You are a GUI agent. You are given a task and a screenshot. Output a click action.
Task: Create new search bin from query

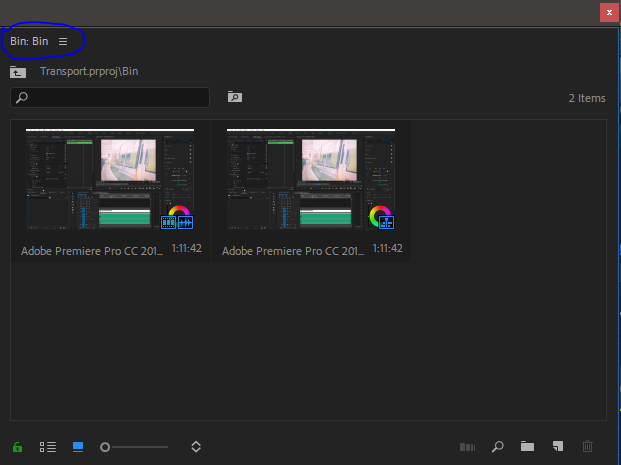(x=235, y=97)
